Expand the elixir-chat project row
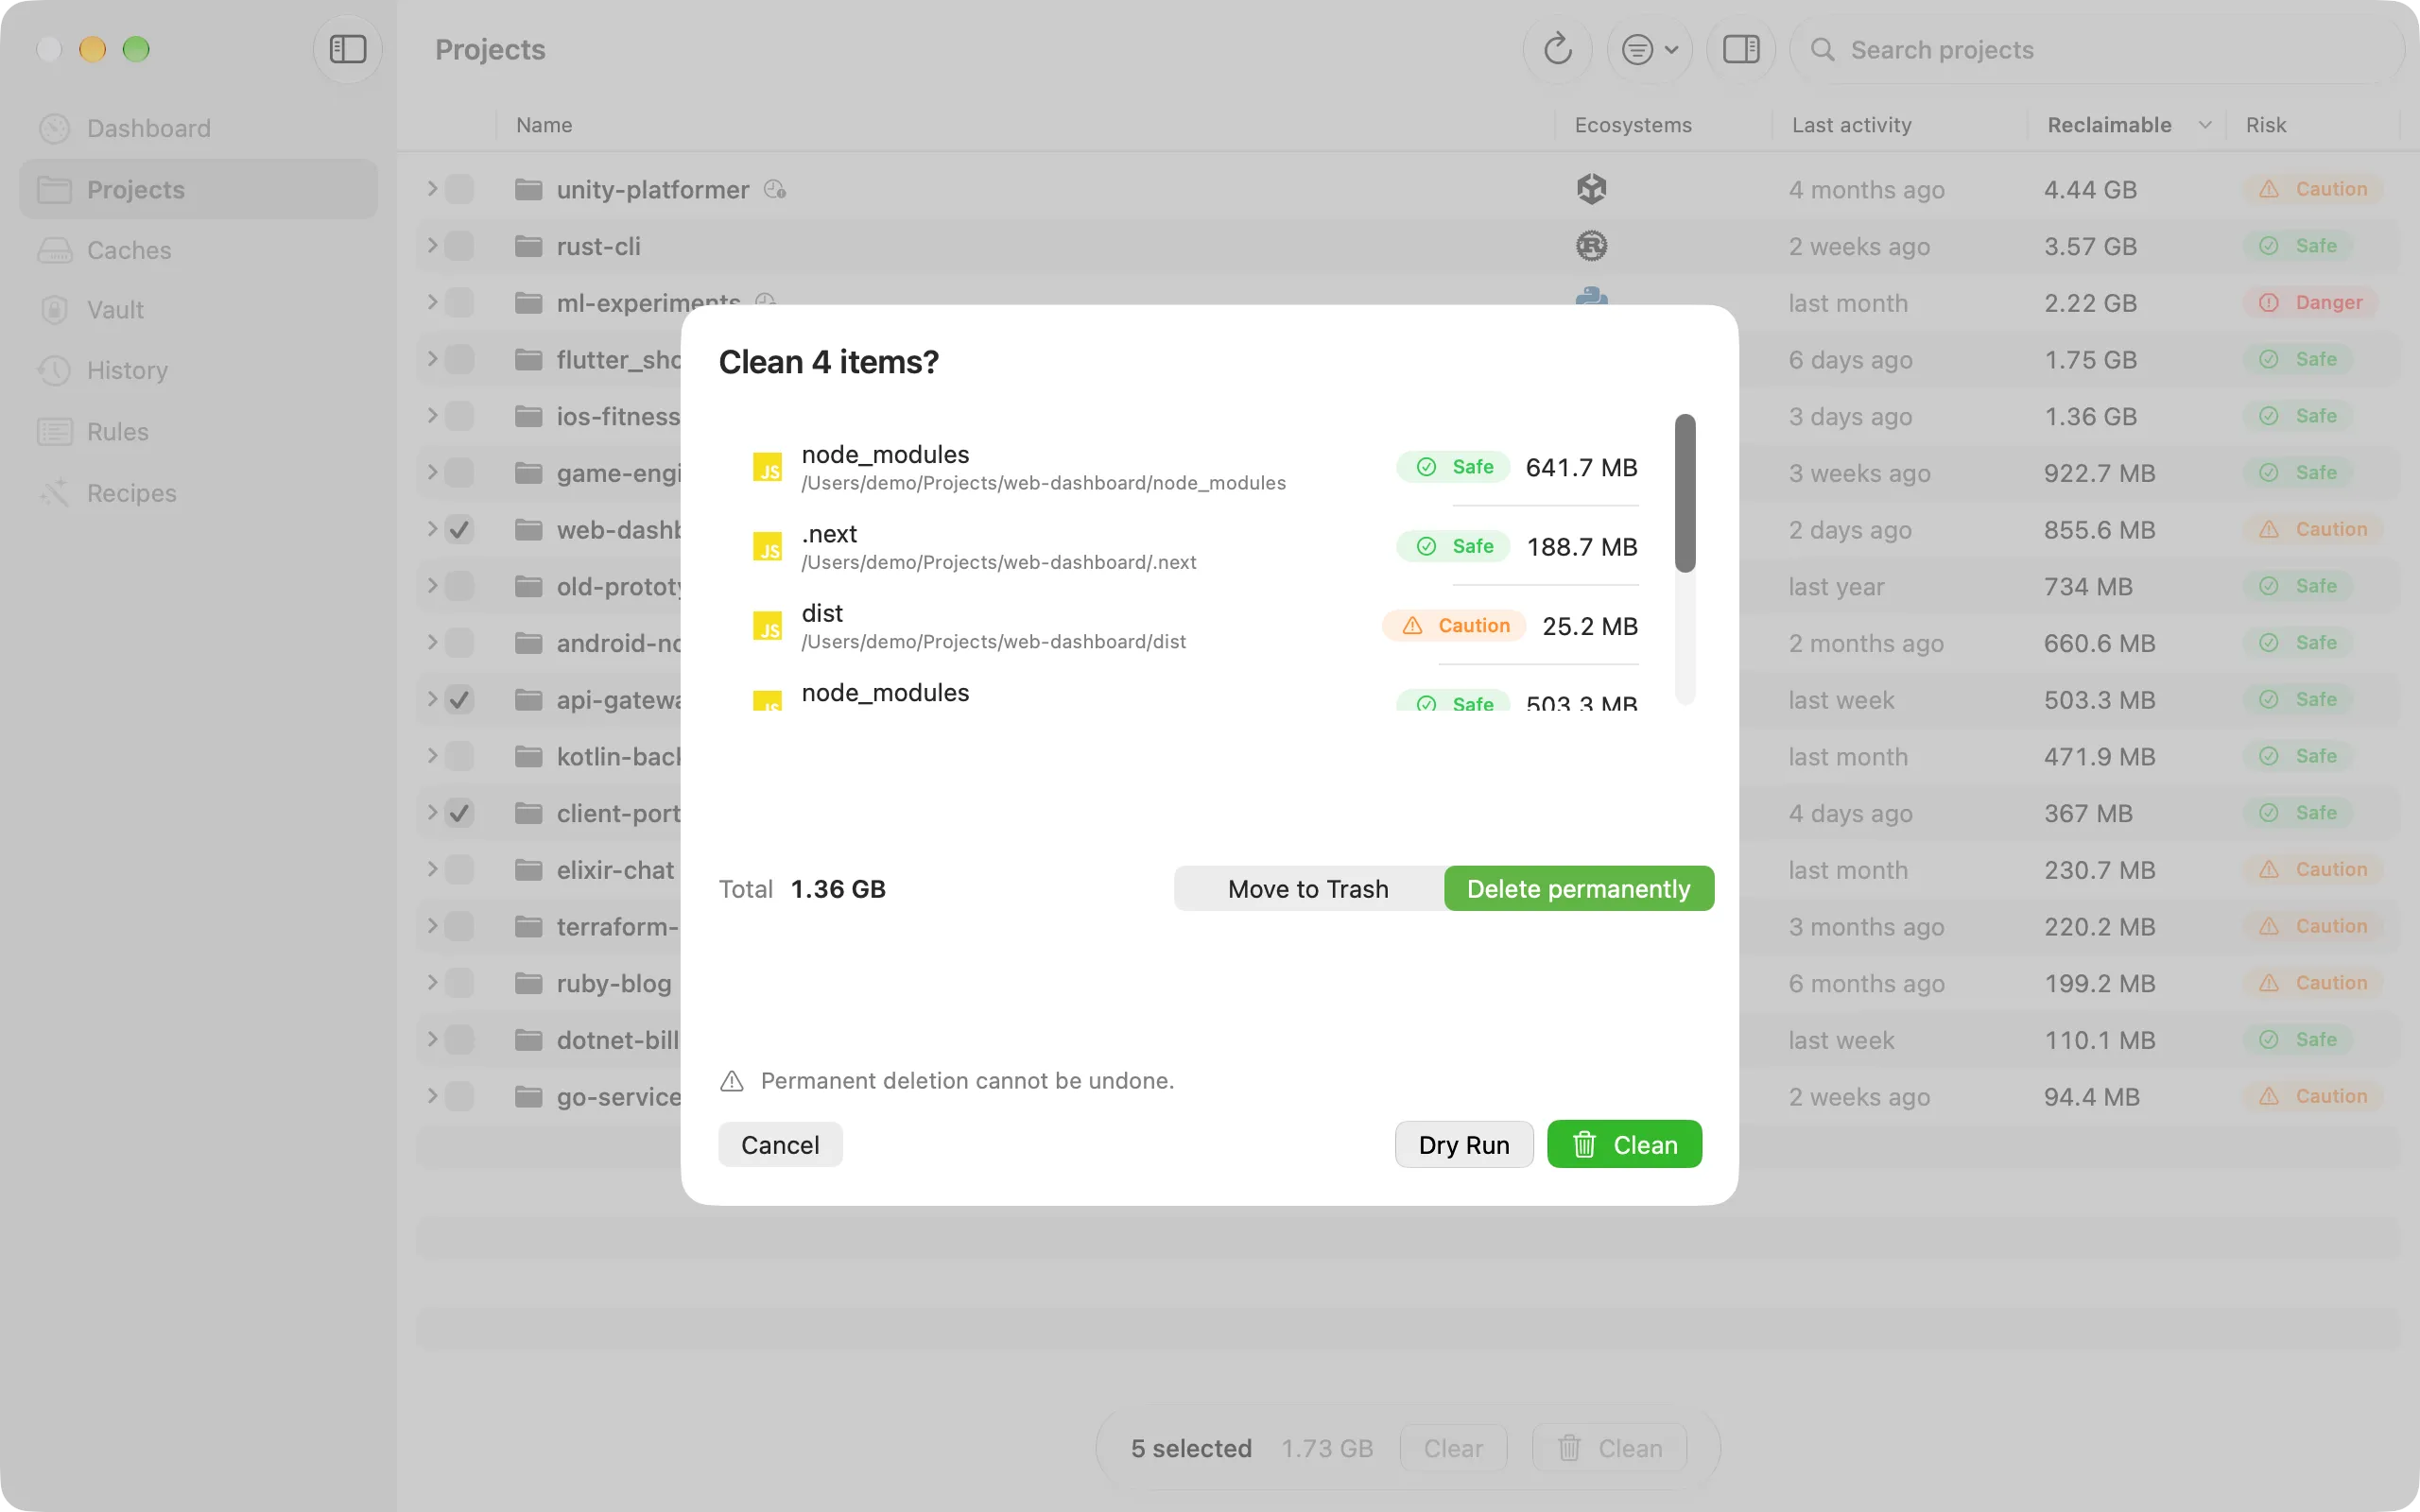The height and width of the screenshot is (1512, 2420). pyautogui.click(x=432, y=870)
